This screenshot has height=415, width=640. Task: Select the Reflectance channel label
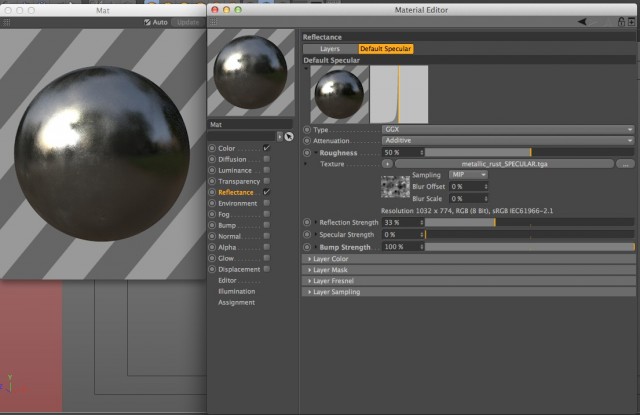236,192
